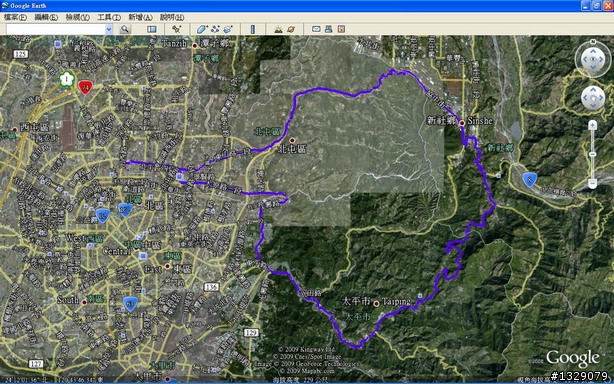Click inside the search text field
Image resolution: width=614 pixels, height=384 pixels.
pyautogui.click(x=56, y=29)
